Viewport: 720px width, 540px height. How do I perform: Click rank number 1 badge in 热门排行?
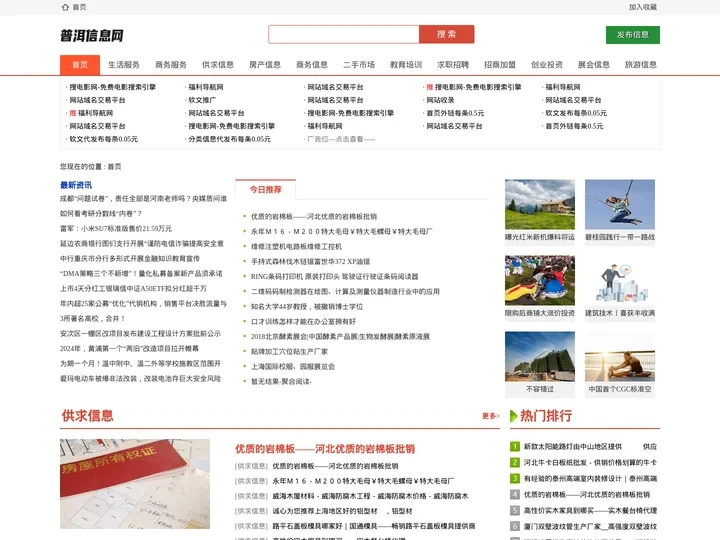click(x=515, y=446)
